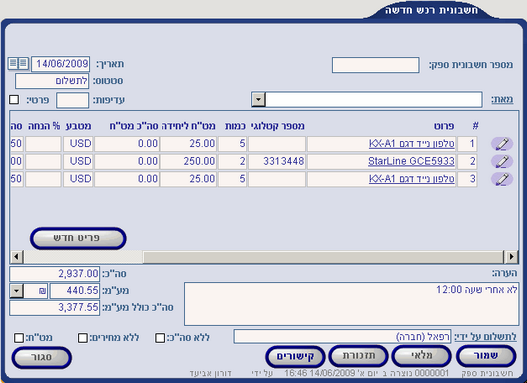Click the סה"כ total field showing 2,937.00
The height and width of the screenshot is (383, 527).
pyautogui.click(x=54, y=274)
